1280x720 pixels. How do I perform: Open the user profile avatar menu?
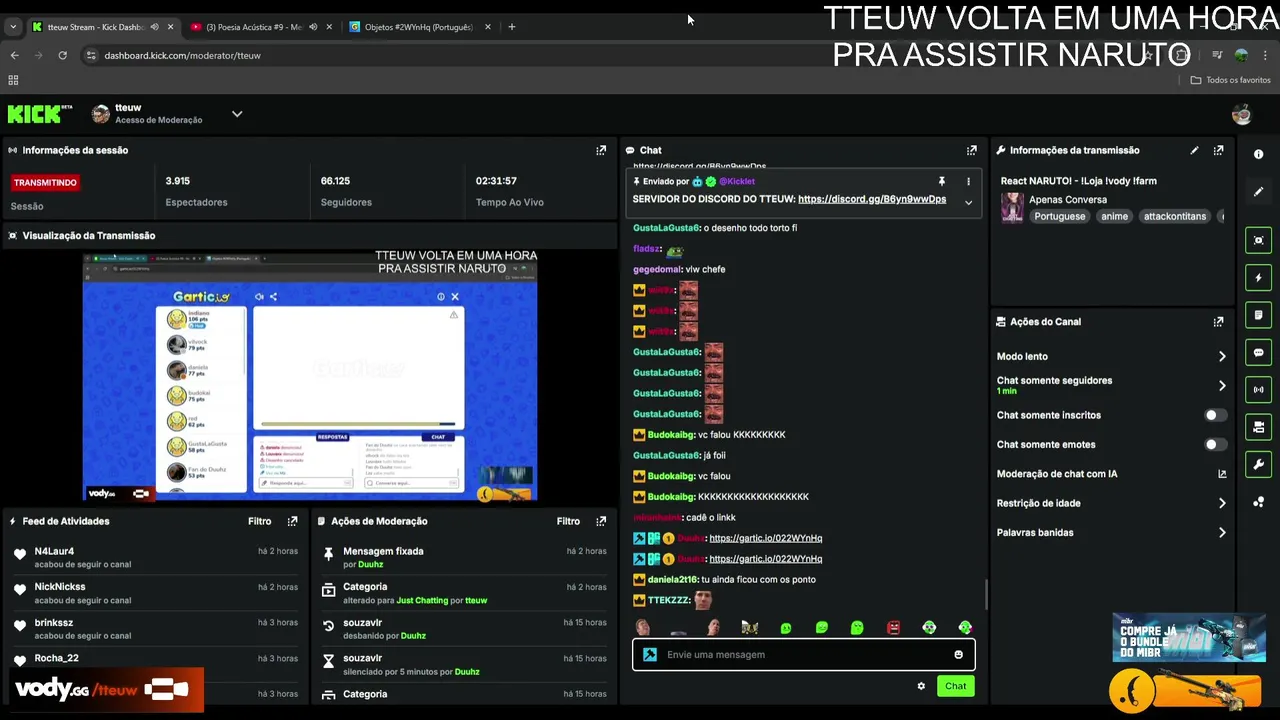point(1241,114)
